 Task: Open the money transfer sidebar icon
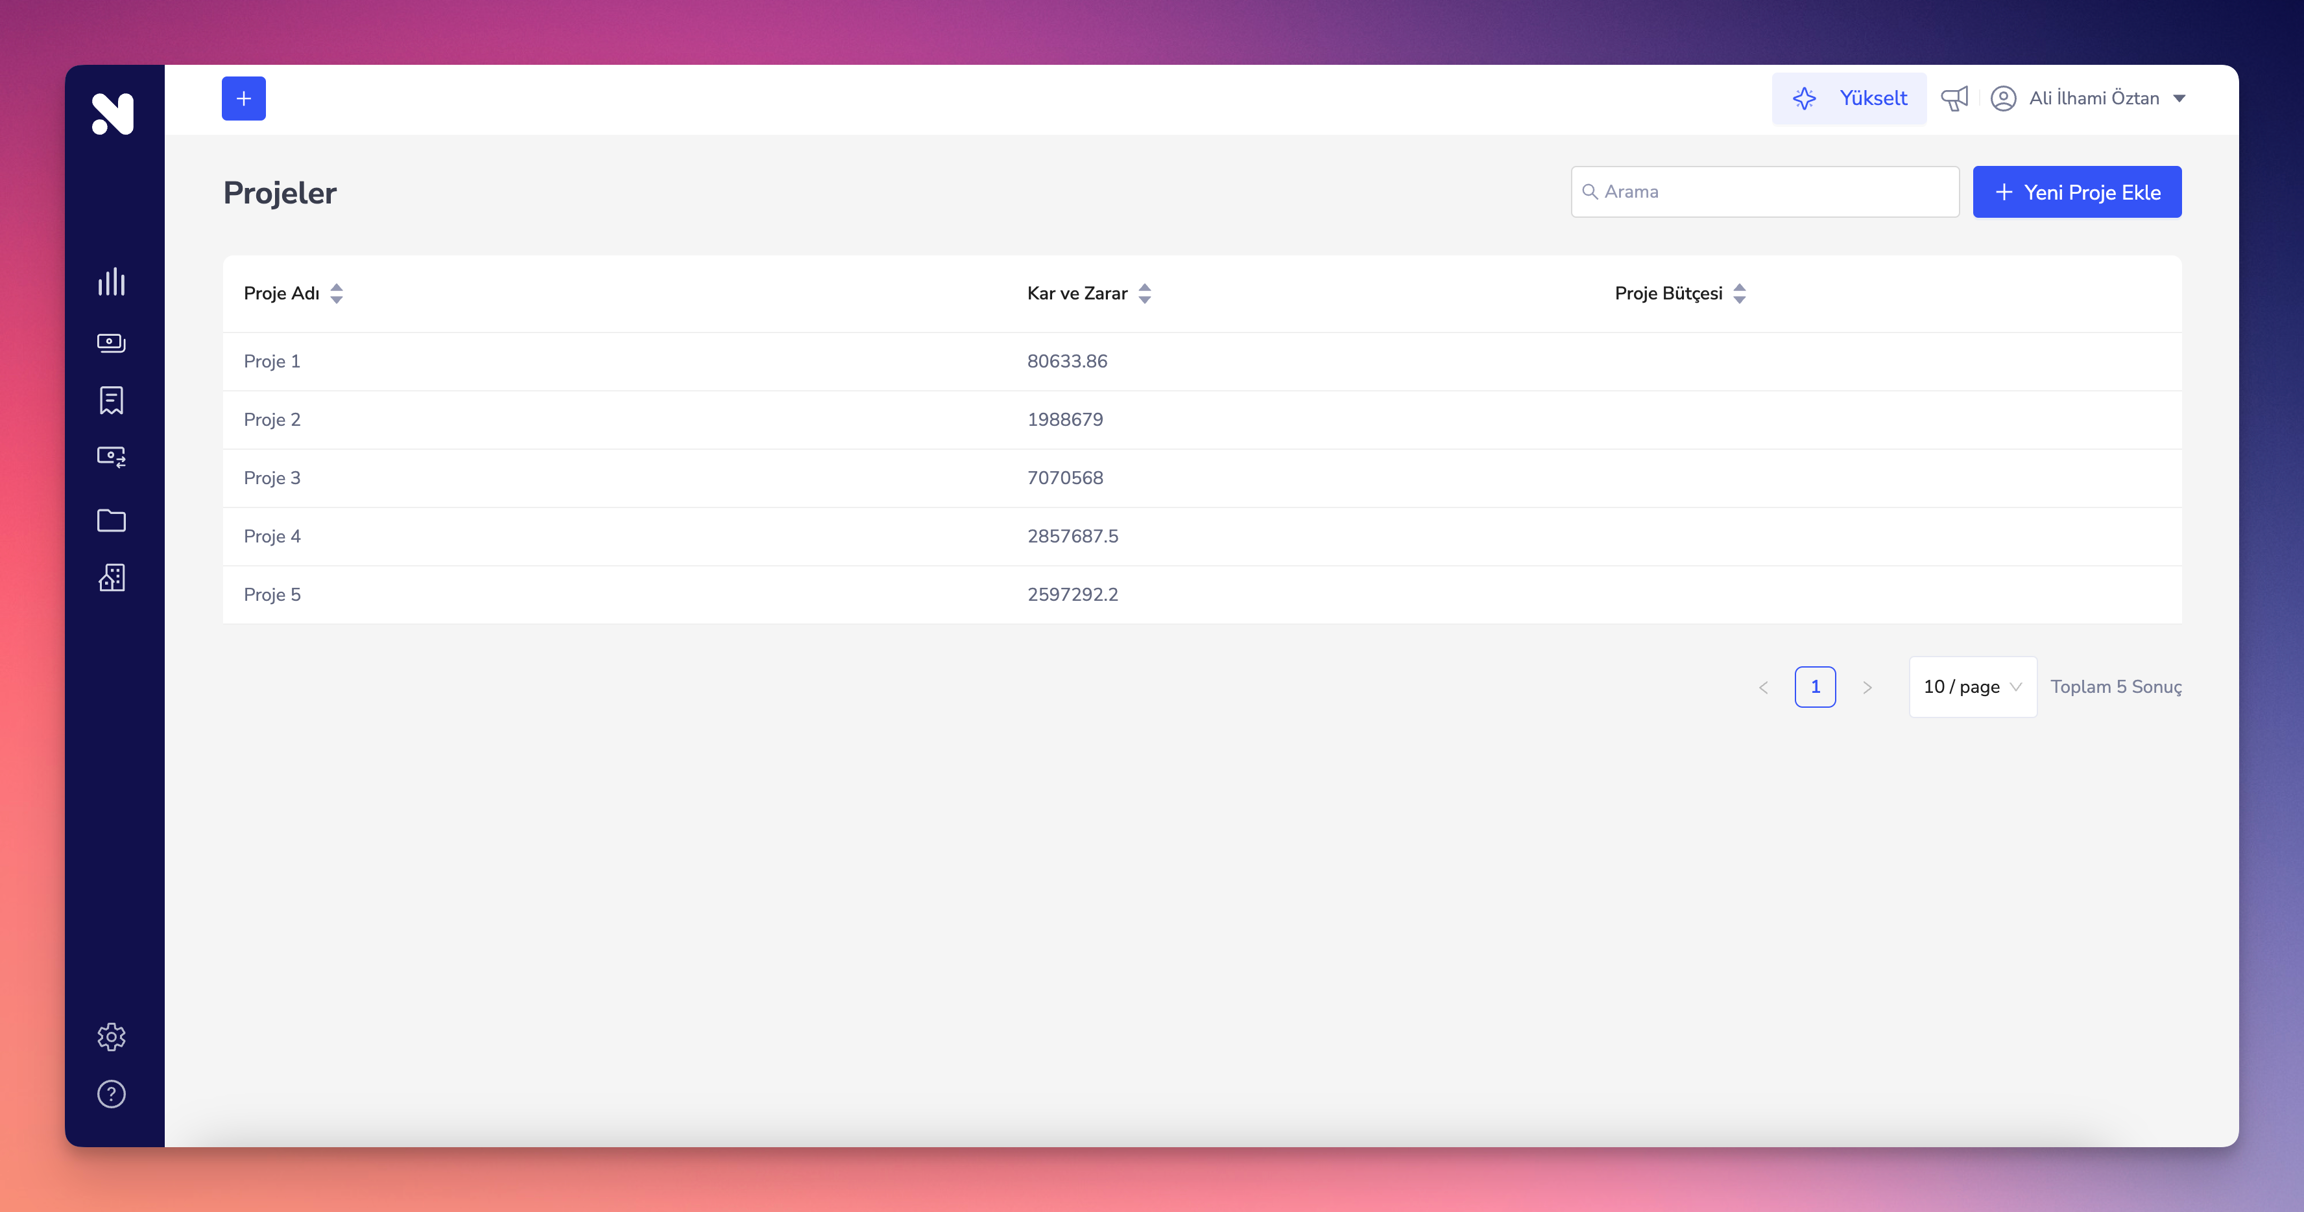[111, 457]
